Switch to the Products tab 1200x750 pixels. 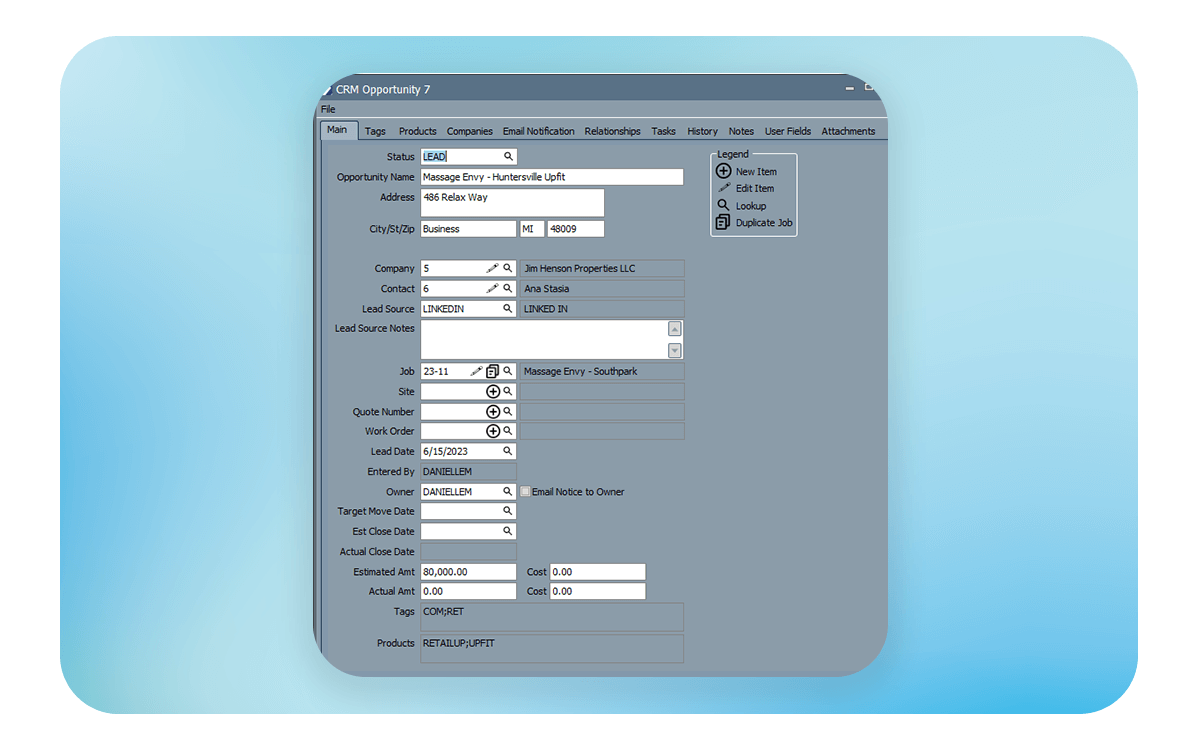pos(417,131)
